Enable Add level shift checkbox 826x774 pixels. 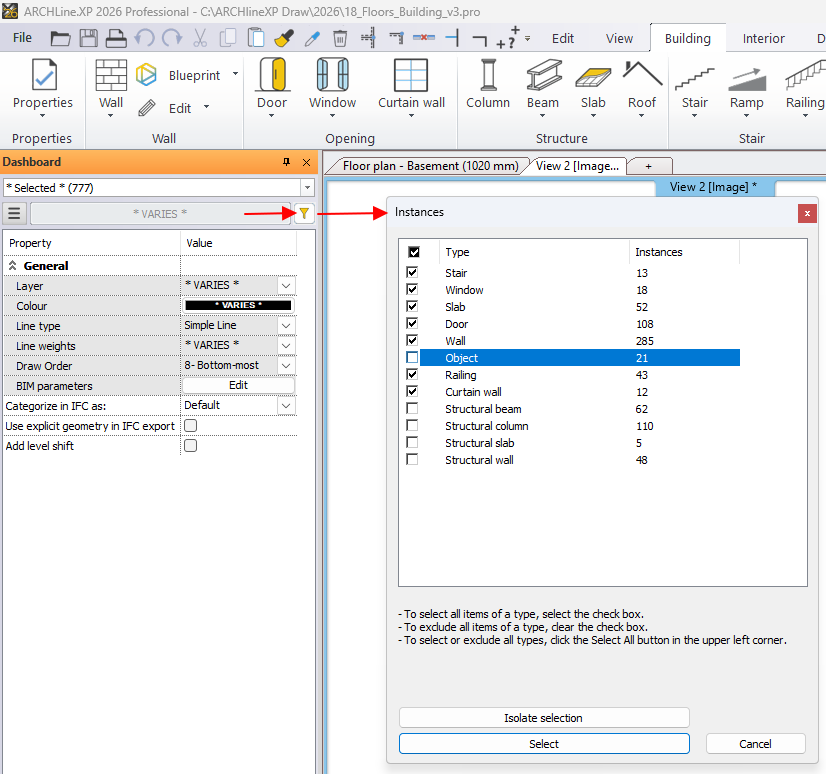pos(190,446)
